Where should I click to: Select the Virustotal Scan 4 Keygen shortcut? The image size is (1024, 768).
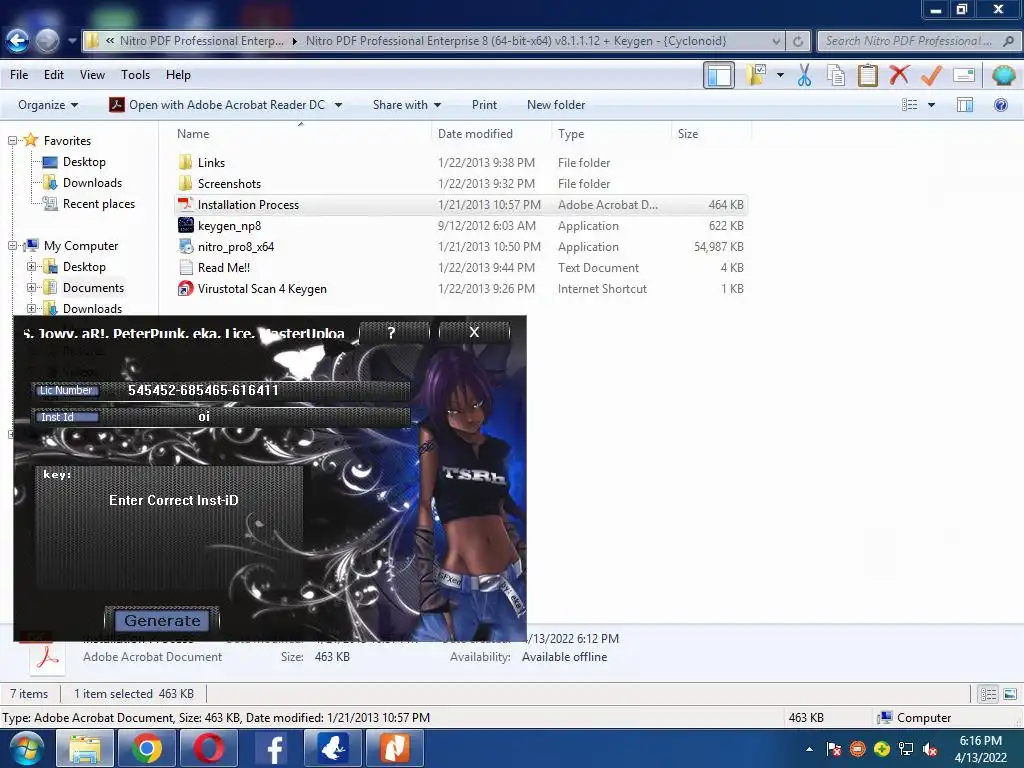coord(262,289)
